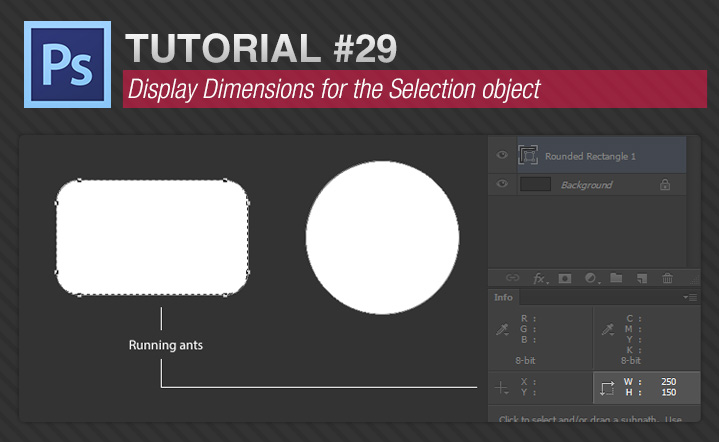Add a layer mask
Viewport: 719px width, 442px height.
565,278
